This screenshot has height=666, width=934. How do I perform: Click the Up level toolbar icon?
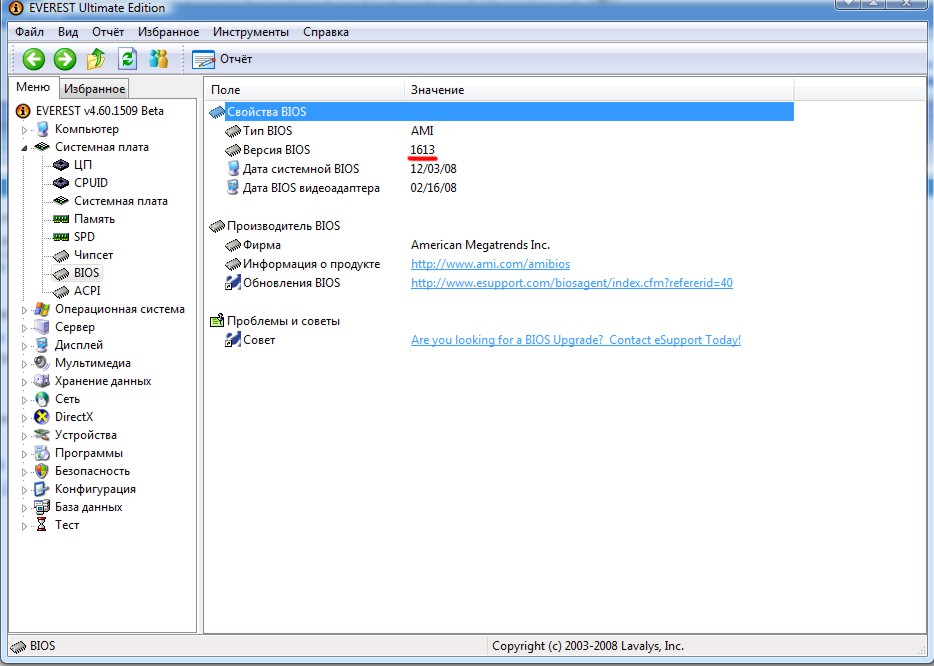click(x=96, y=59)
